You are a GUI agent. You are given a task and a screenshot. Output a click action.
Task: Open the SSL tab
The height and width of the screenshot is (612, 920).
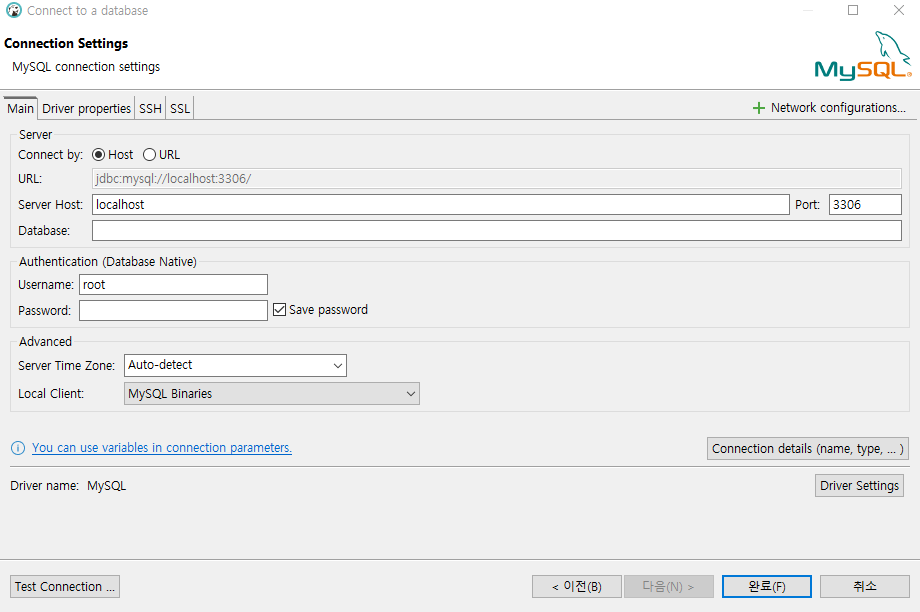[x=180, y=109]
